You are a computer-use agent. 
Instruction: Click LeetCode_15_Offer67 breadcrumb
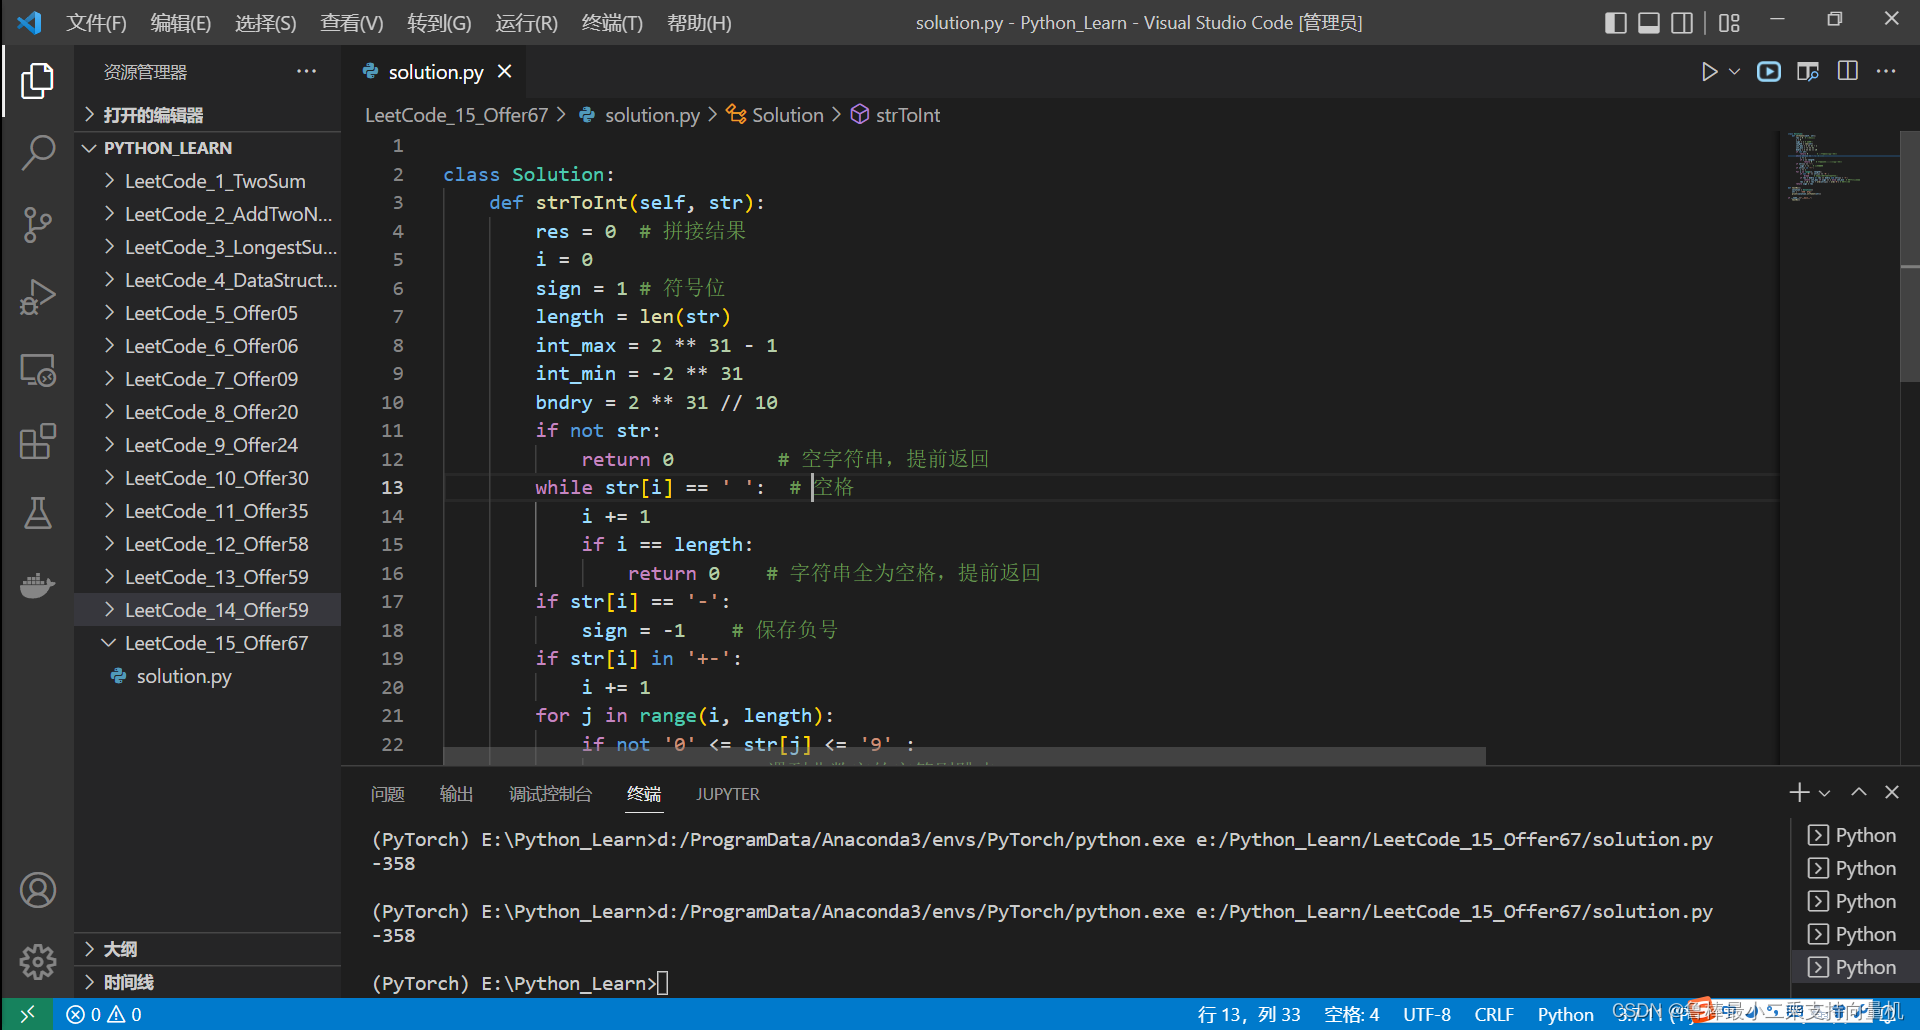[x=456, y=115]
